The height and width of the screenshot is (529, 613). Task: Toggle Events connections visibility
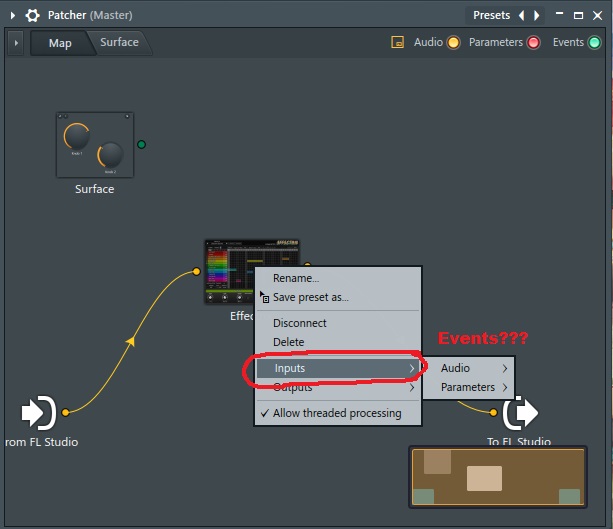click(x=594, y=42)
